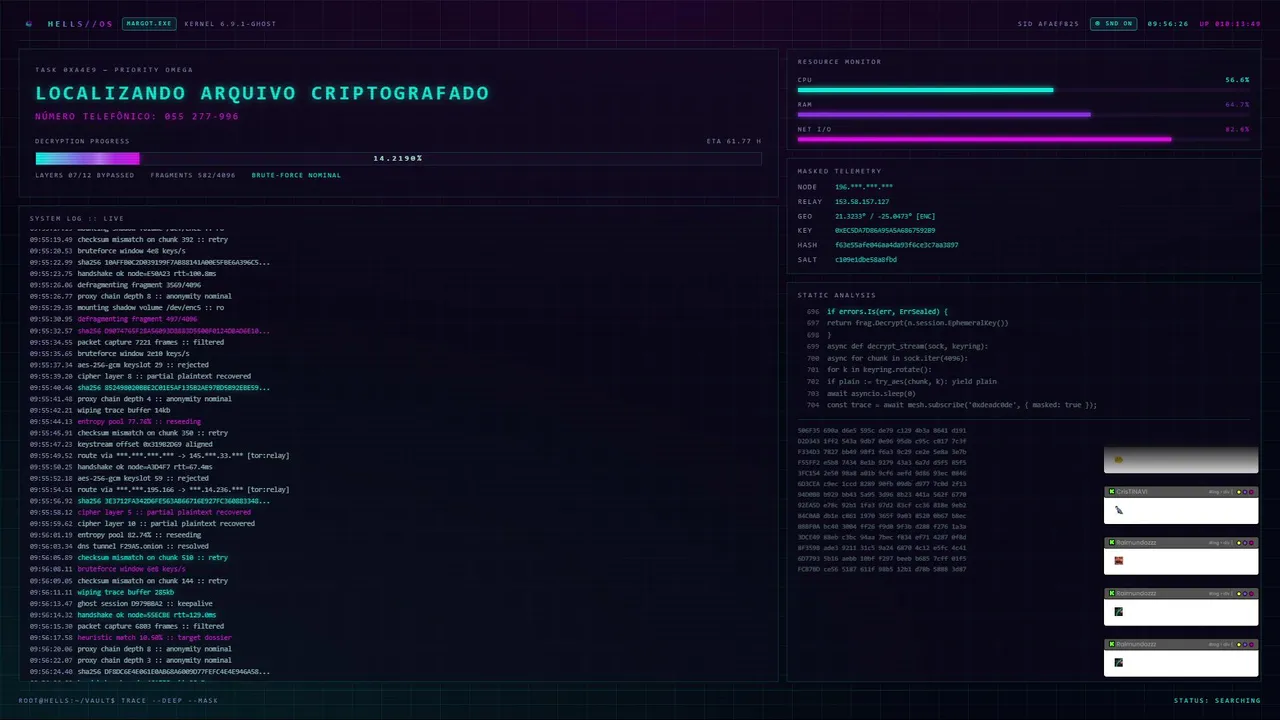Viewport: 1280px width, 720px height.
Task: Click log line 'defragmenting fragment 3569/4096'
Action: coord(141,285)
